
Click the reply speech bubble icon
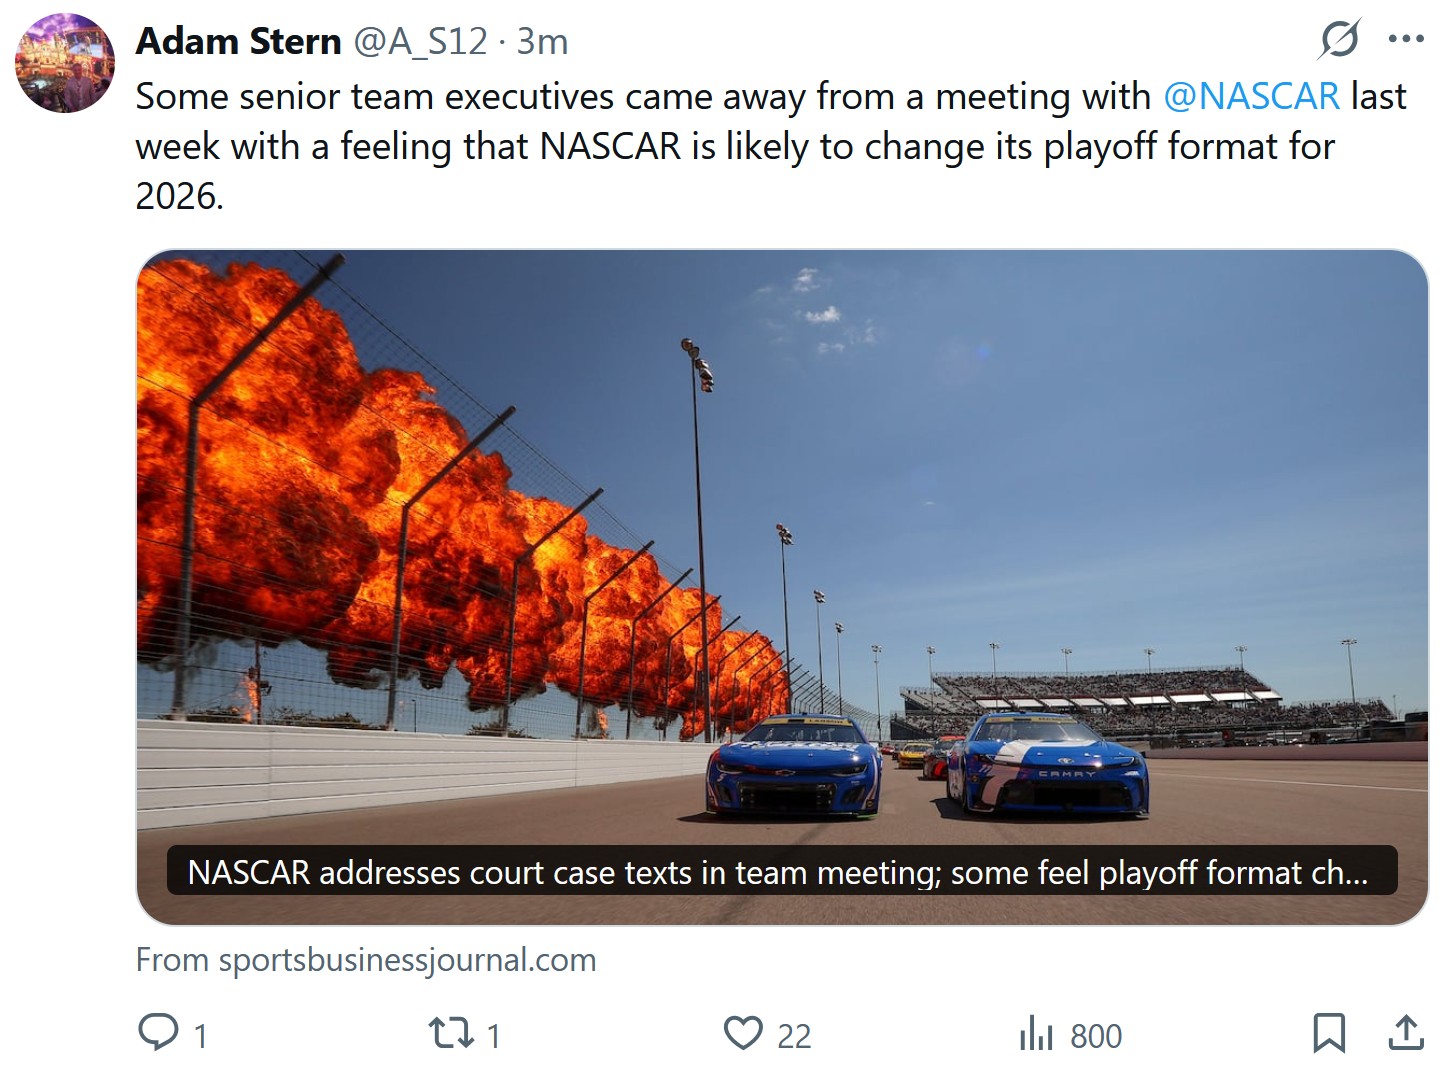[158, 1033]
